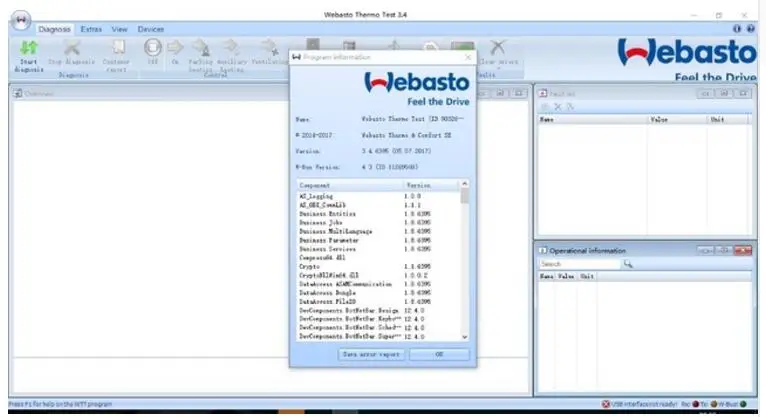The image size is (766, 417).
Task: Click the Version column header in dialog
Action: point(432,185)
